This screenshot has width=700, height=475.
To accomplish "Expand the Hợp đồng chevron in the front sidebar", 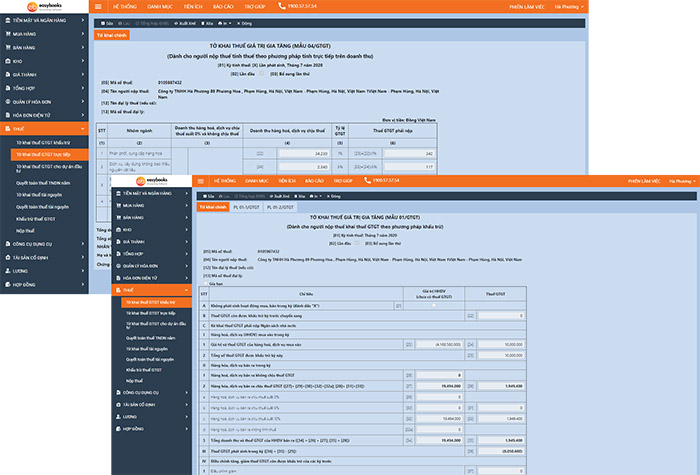I will click(187, 429).
